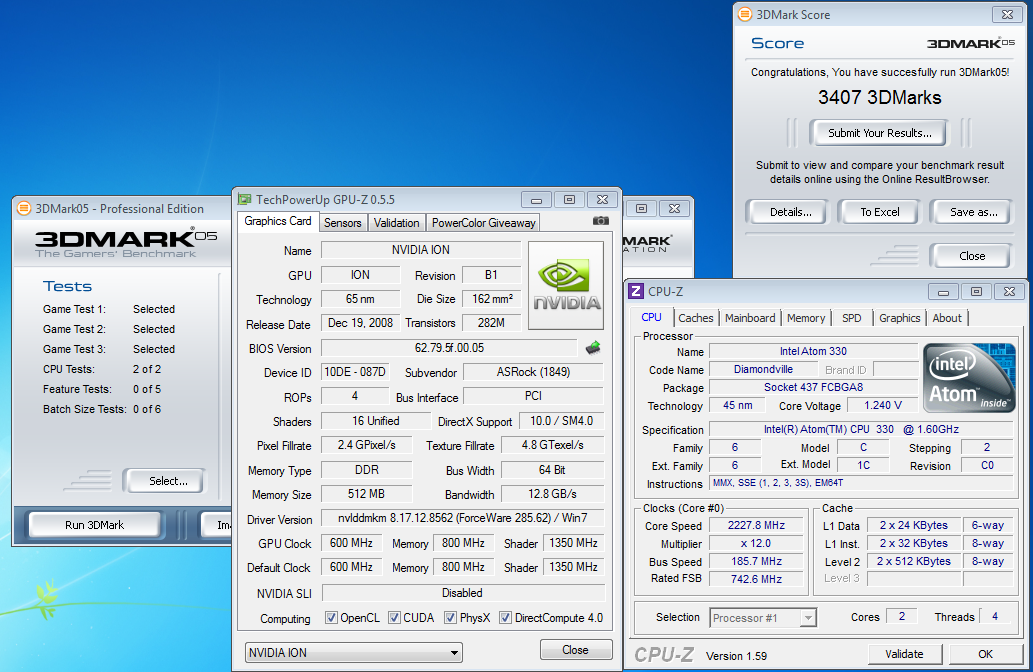The height and width of the screenshot is (672, 1033).
Task: Click the GPU name field NVIDIA ION
Action: 420,250
